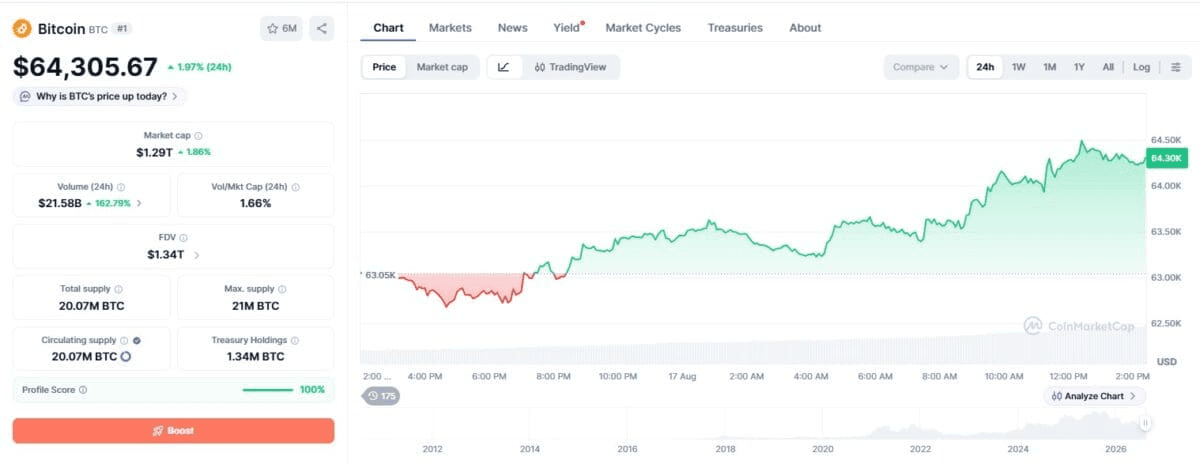
Task: Open Volume (24h) info icon
Action: pos(121,187)
